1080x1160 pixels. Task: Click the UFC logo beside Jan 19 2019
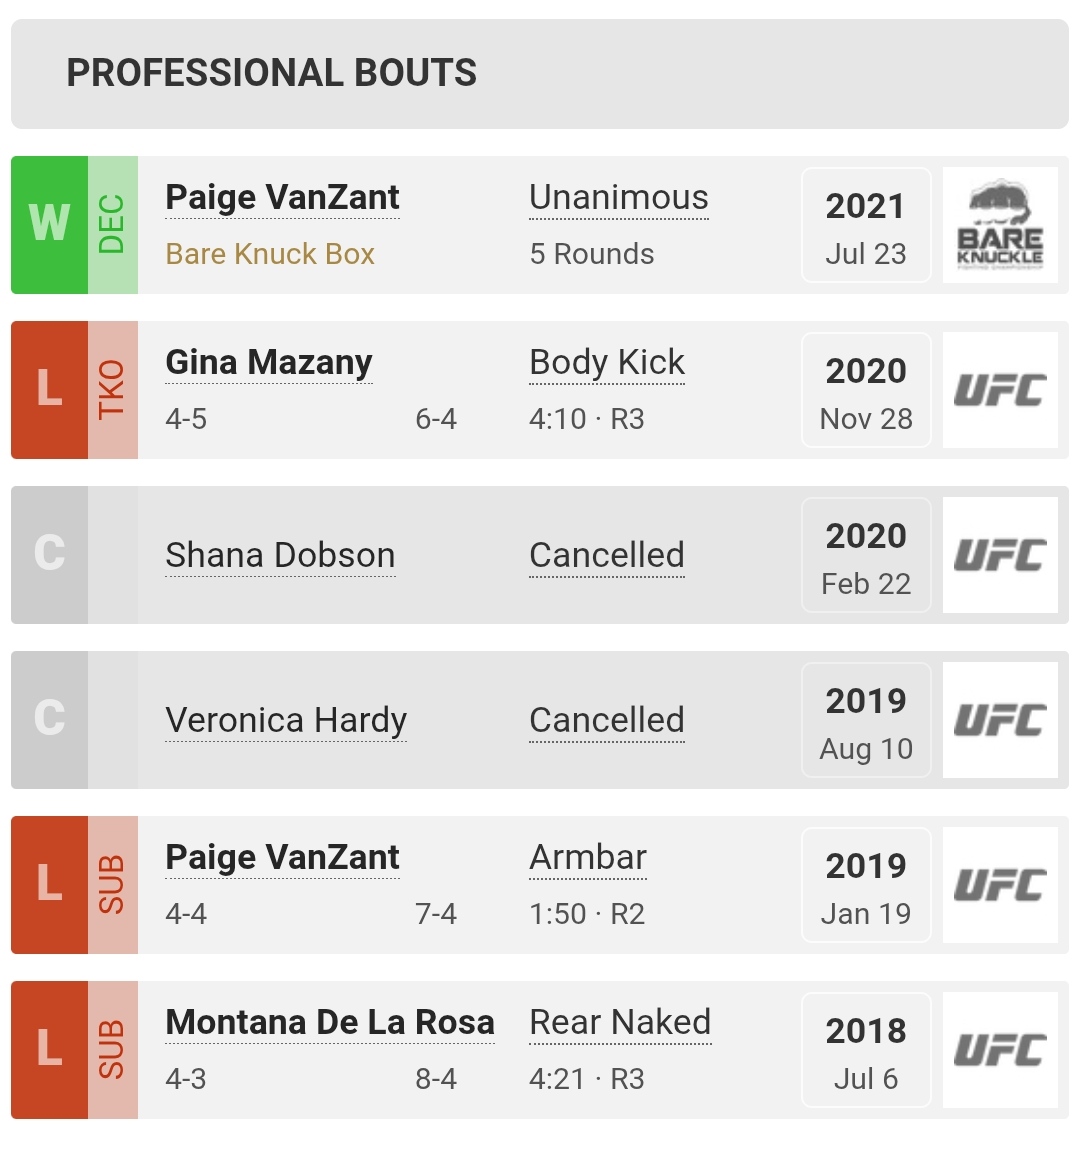click(x=1000, y=885)
